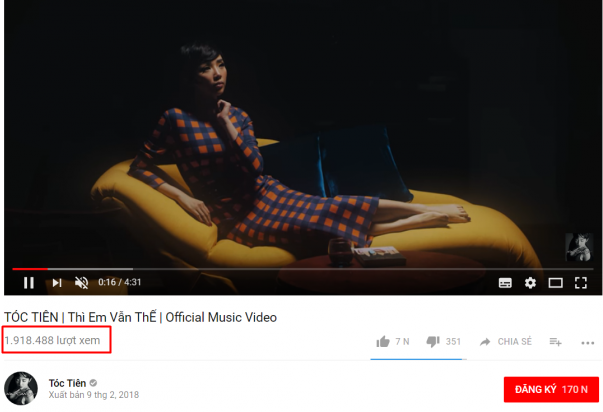
Task: Open the player settings gear
Action: (530, 283)
